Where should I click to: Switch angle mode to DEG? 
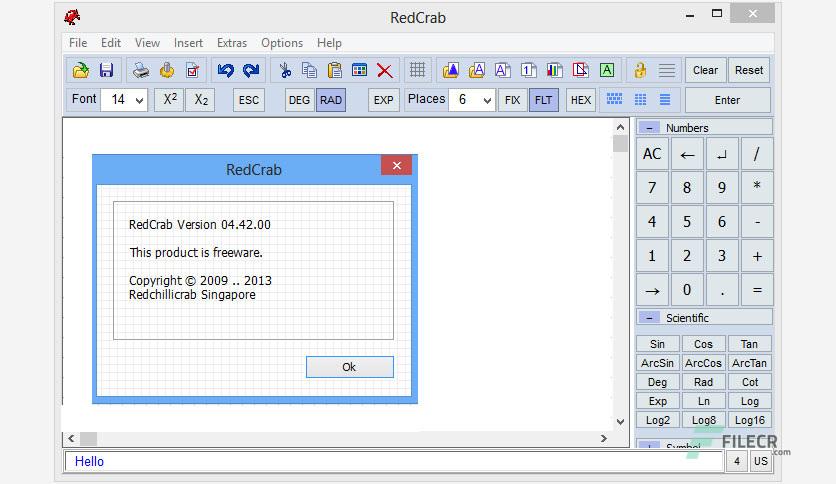coord(299,100)
